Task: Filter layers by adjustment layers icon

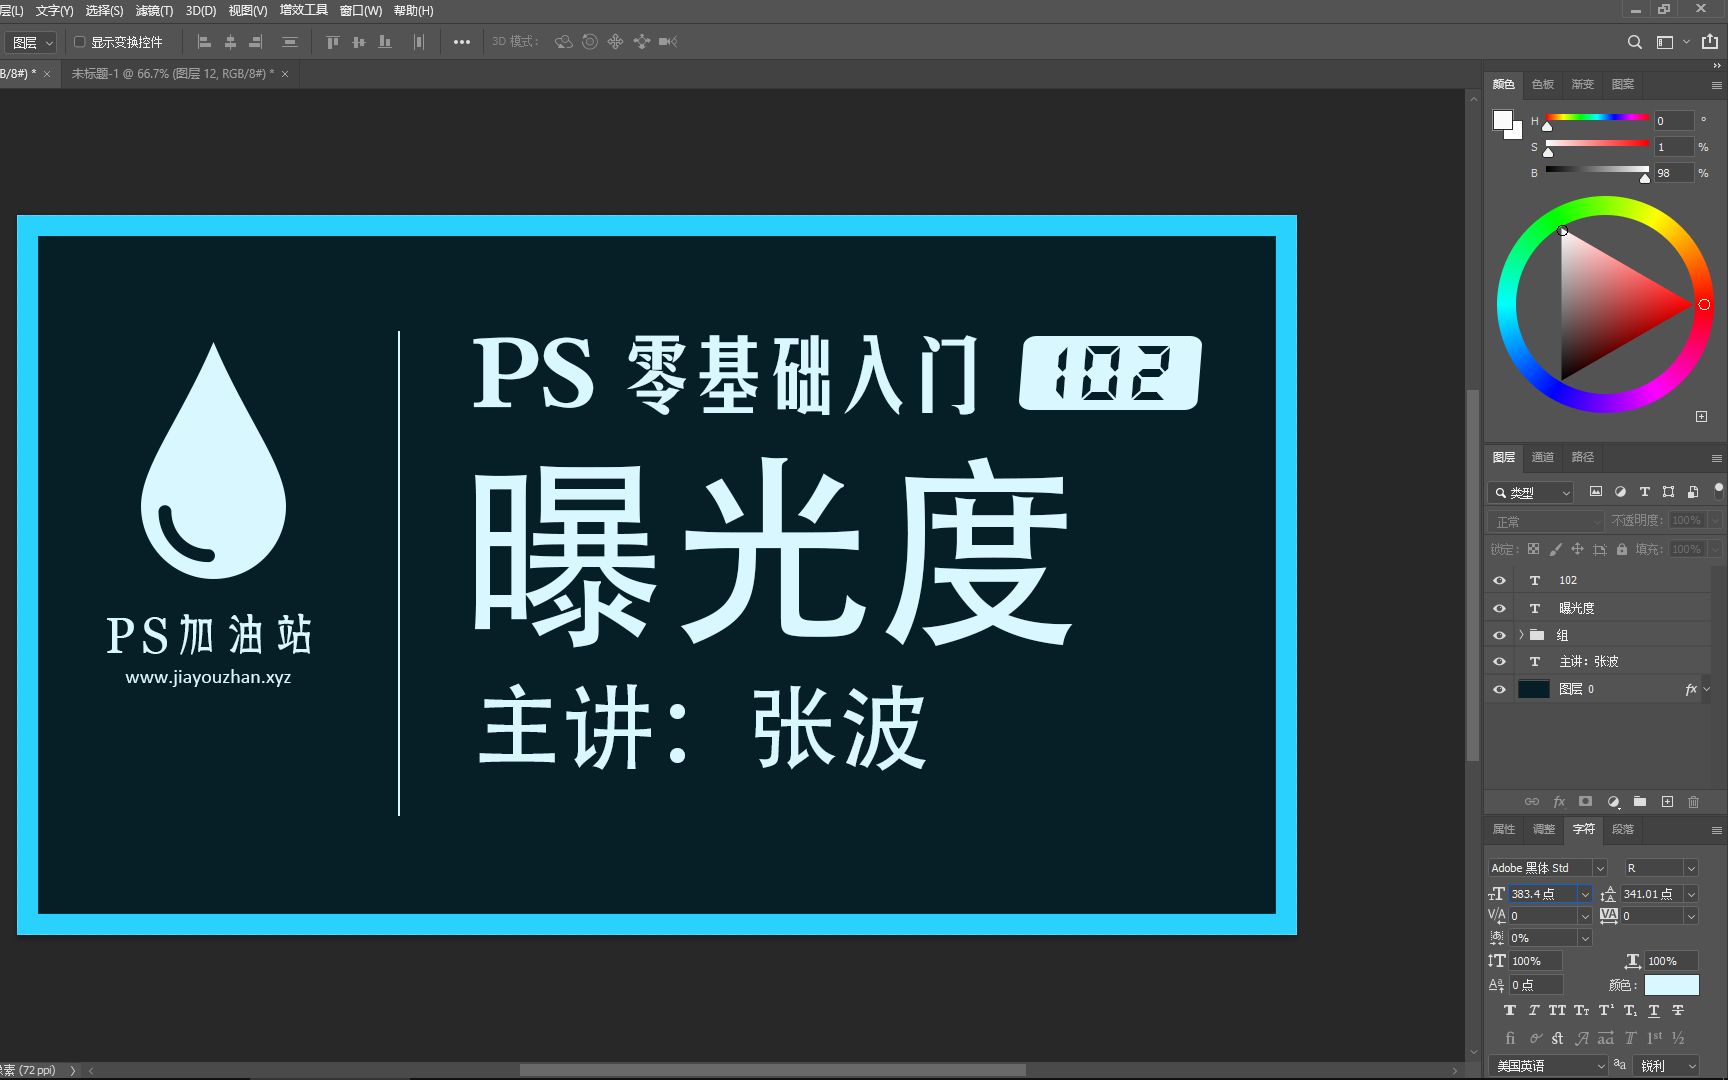Action: pyautogui.click(x=1620, y=492)
